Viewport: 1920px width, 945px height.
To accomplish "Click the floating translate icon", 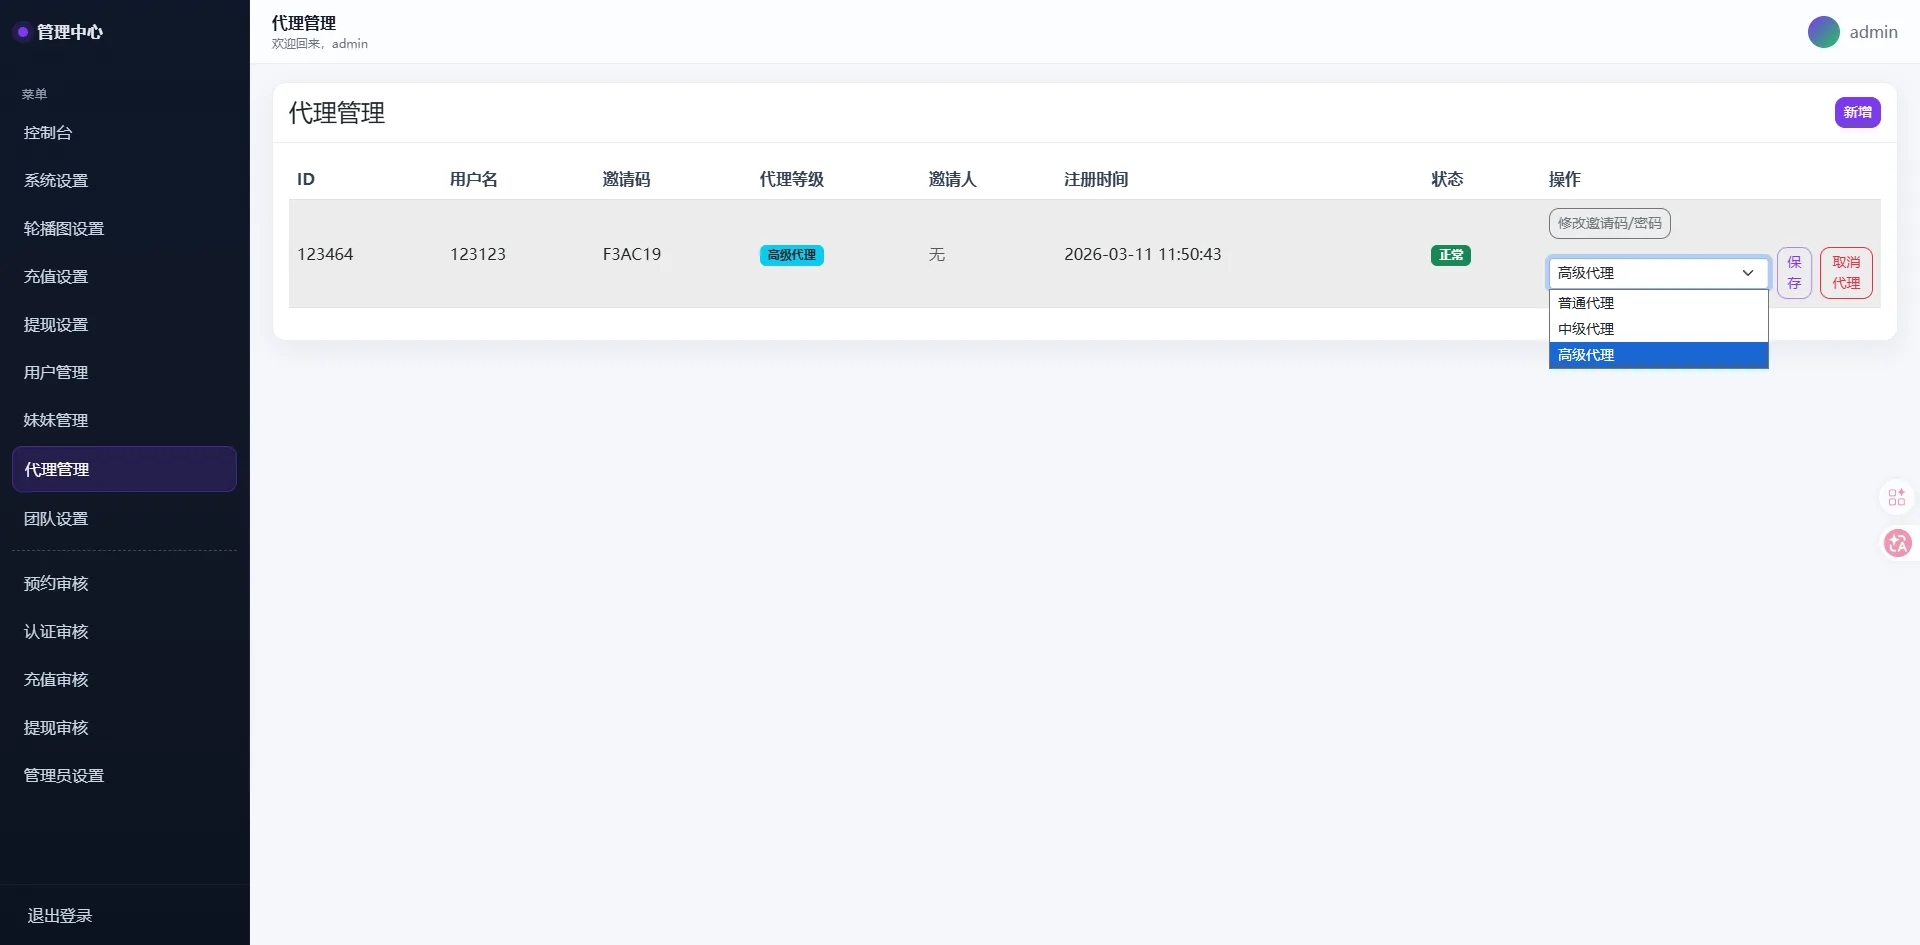I will tap(1897, 543).
